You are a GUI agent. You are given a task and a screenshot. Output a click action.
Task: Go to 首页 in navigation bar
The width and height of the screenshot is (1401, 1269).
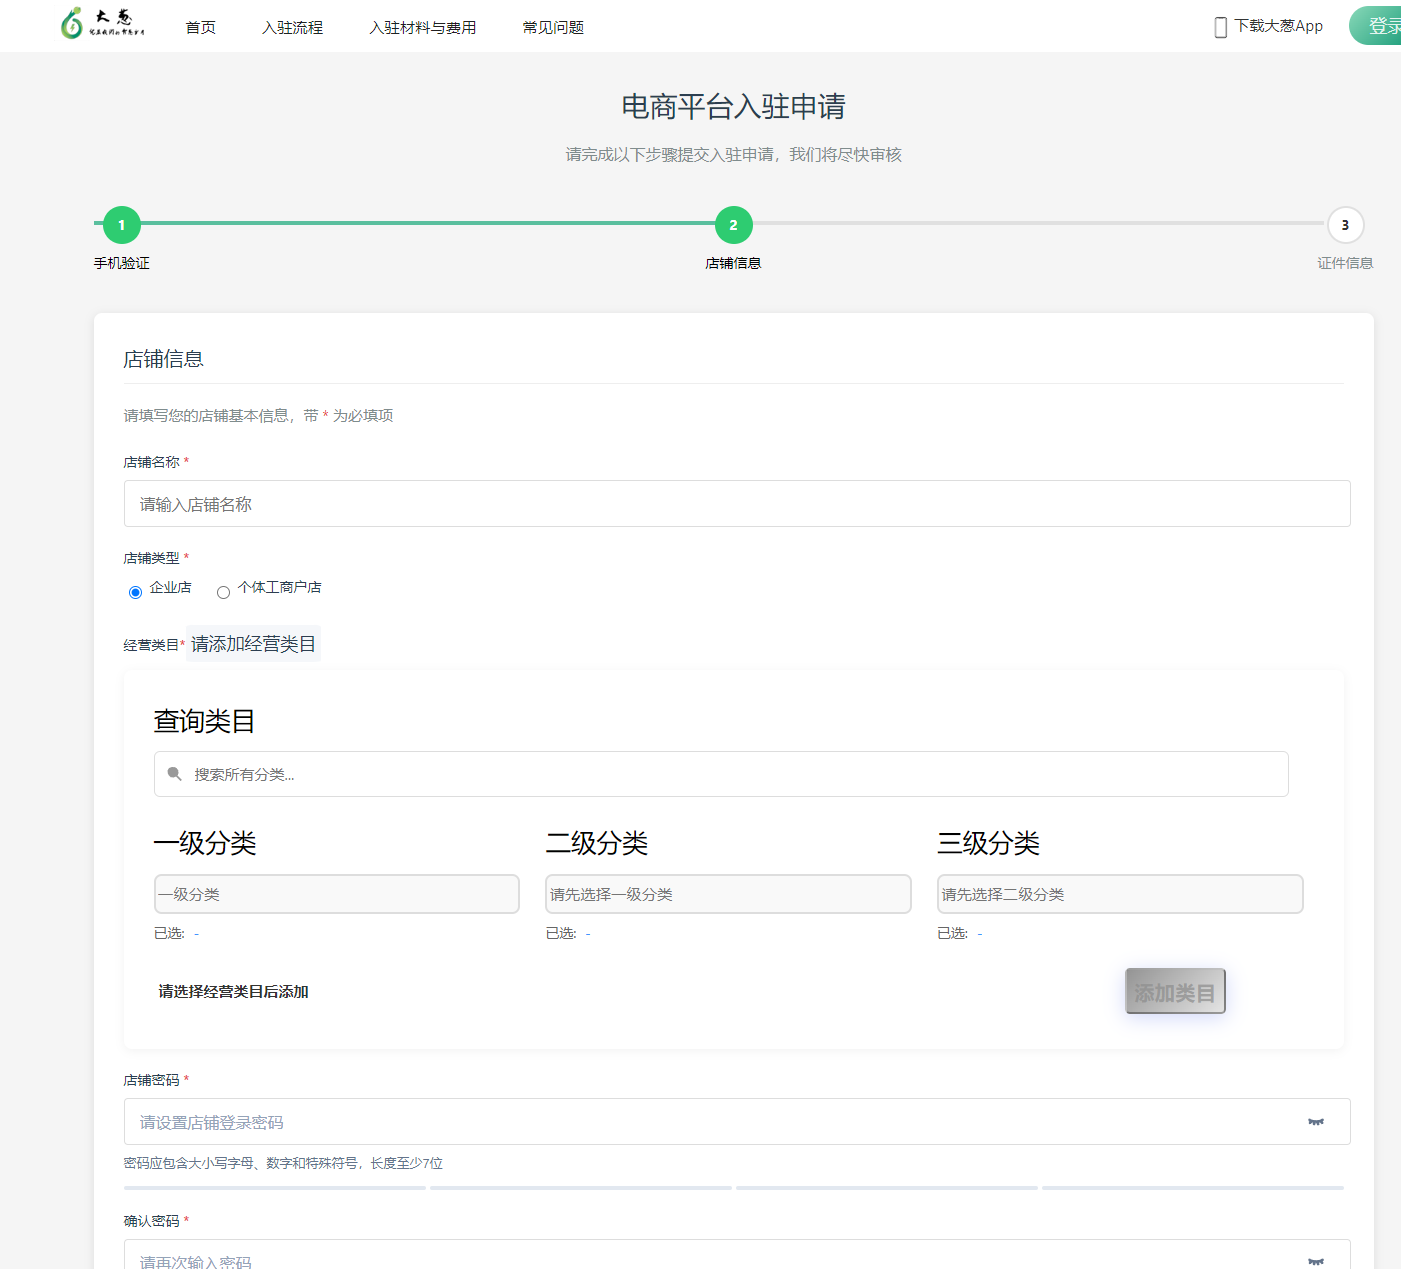[200, 28]
